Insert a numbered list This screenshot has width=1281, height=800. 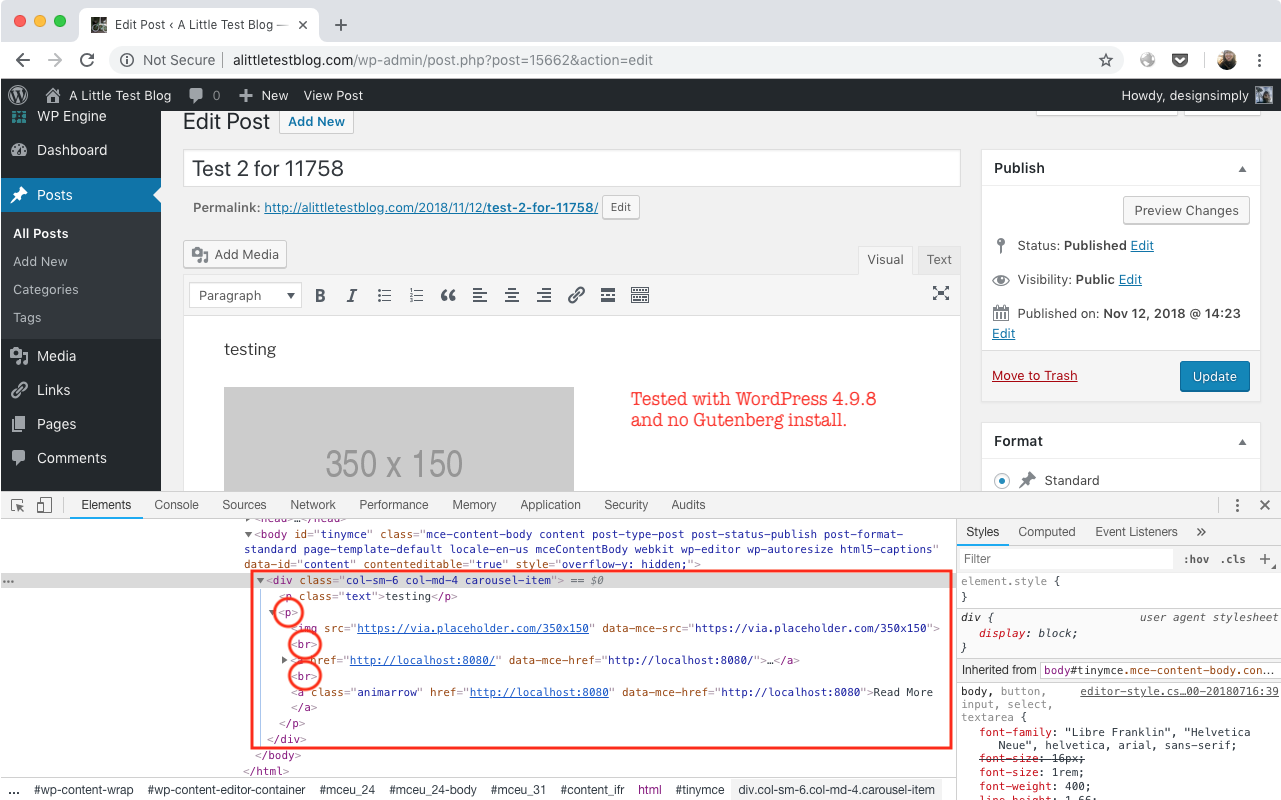(416, 295)
